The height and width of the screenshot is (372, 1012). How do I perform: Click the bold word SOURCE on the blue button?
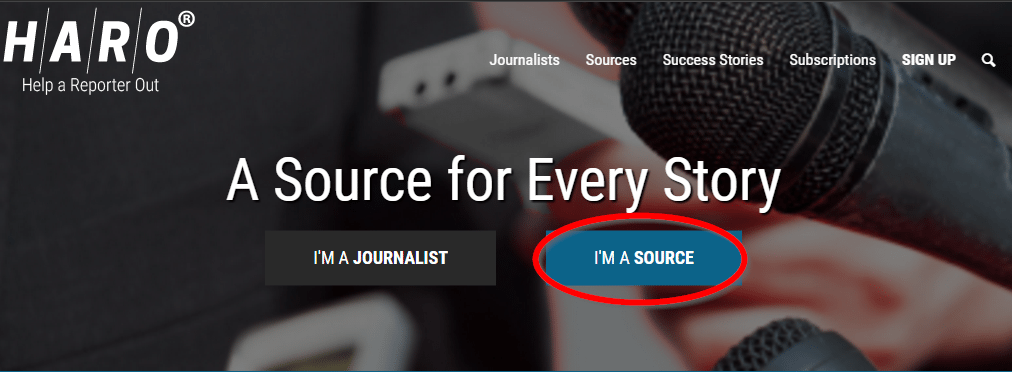(x=664, y=258)
